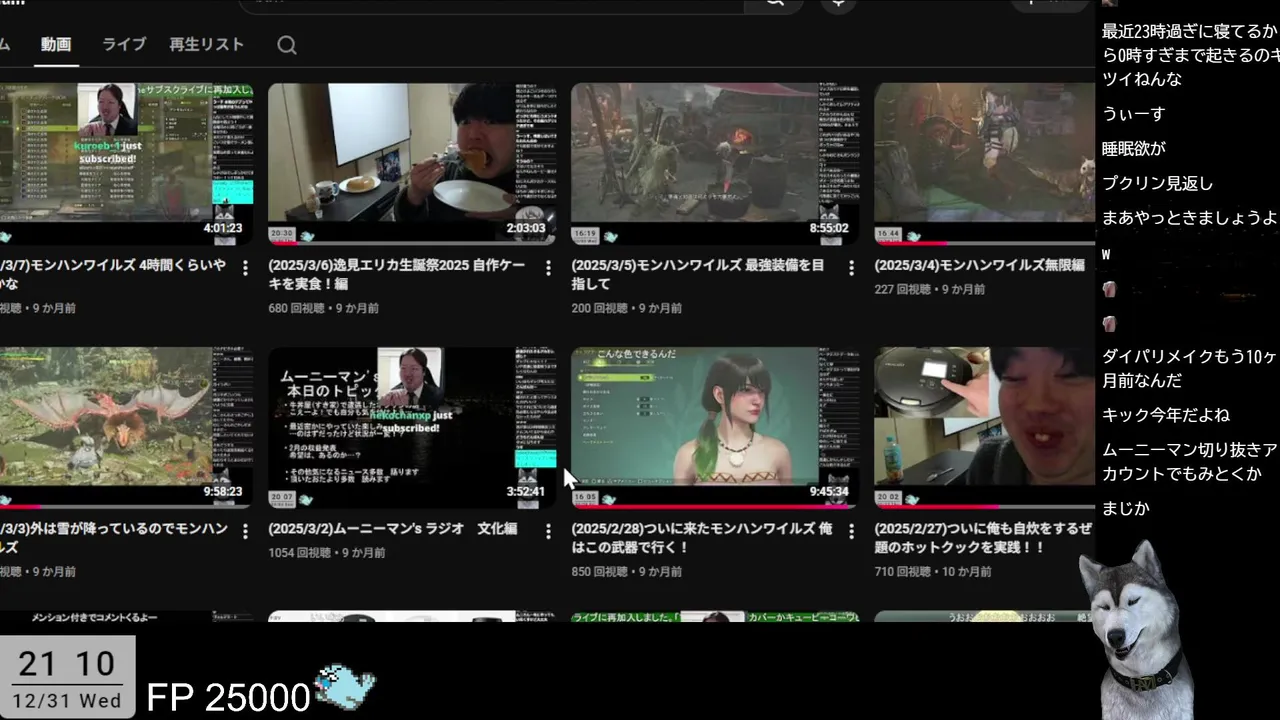Open title (2025/2/27)ついに俺も自炊をするぜ
This screenshot has height=720, width=1280.
pos(983,538)
